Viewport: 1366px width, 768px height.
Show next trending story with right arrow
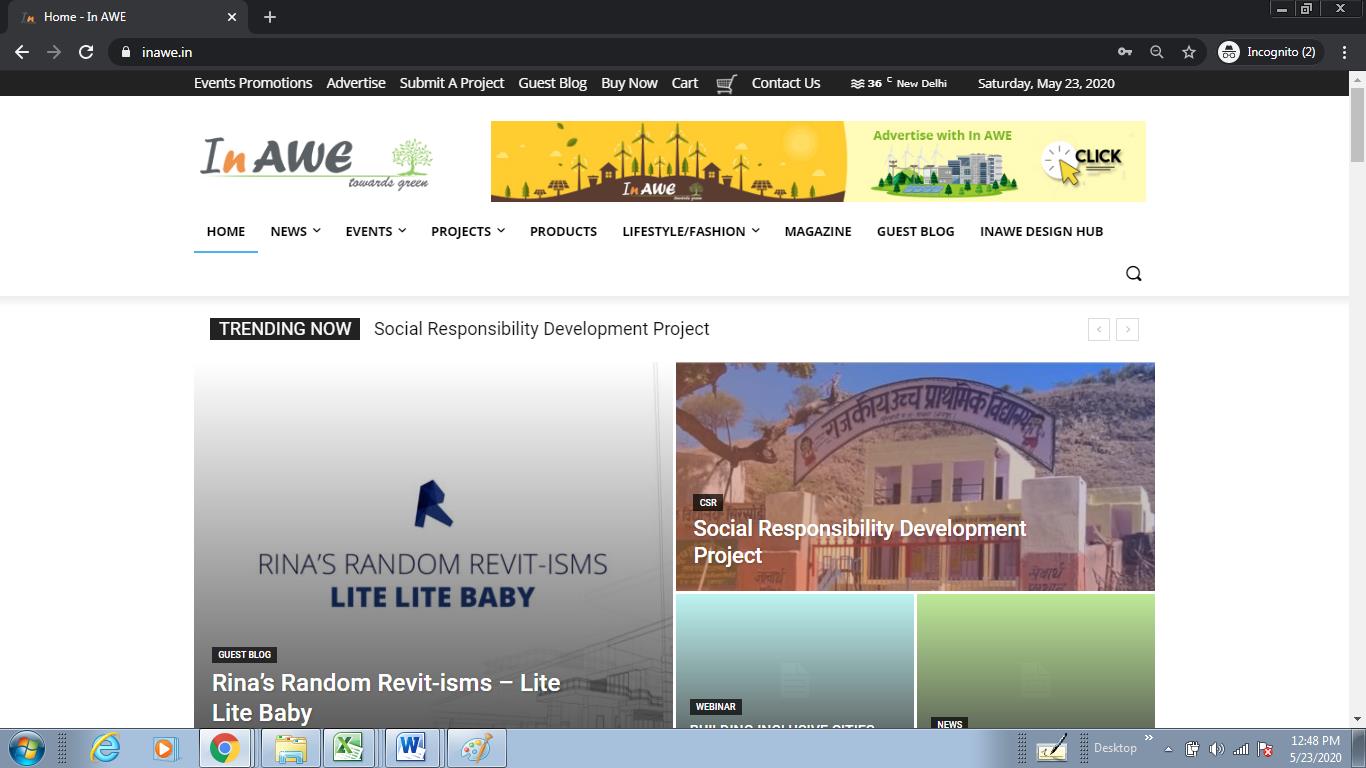click(x=1127, y=329)
